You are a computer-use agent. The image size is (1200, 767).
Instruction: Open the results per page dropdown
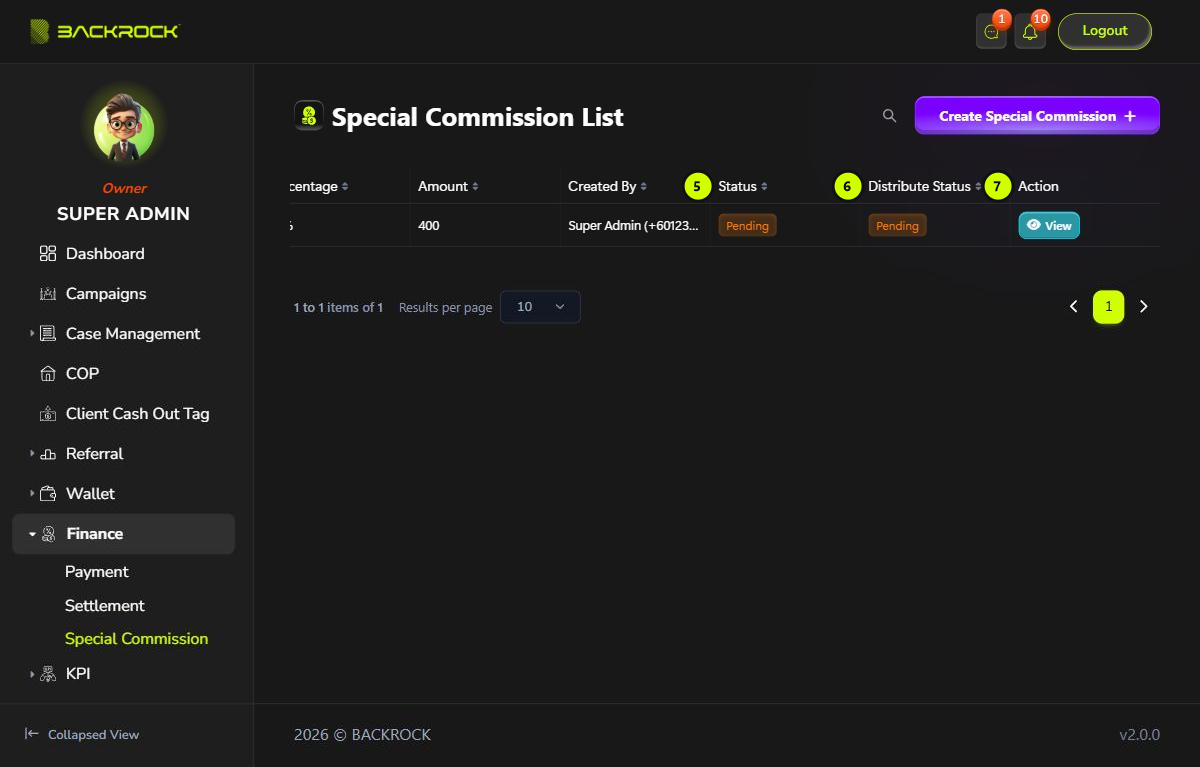(x=540, y=307)
